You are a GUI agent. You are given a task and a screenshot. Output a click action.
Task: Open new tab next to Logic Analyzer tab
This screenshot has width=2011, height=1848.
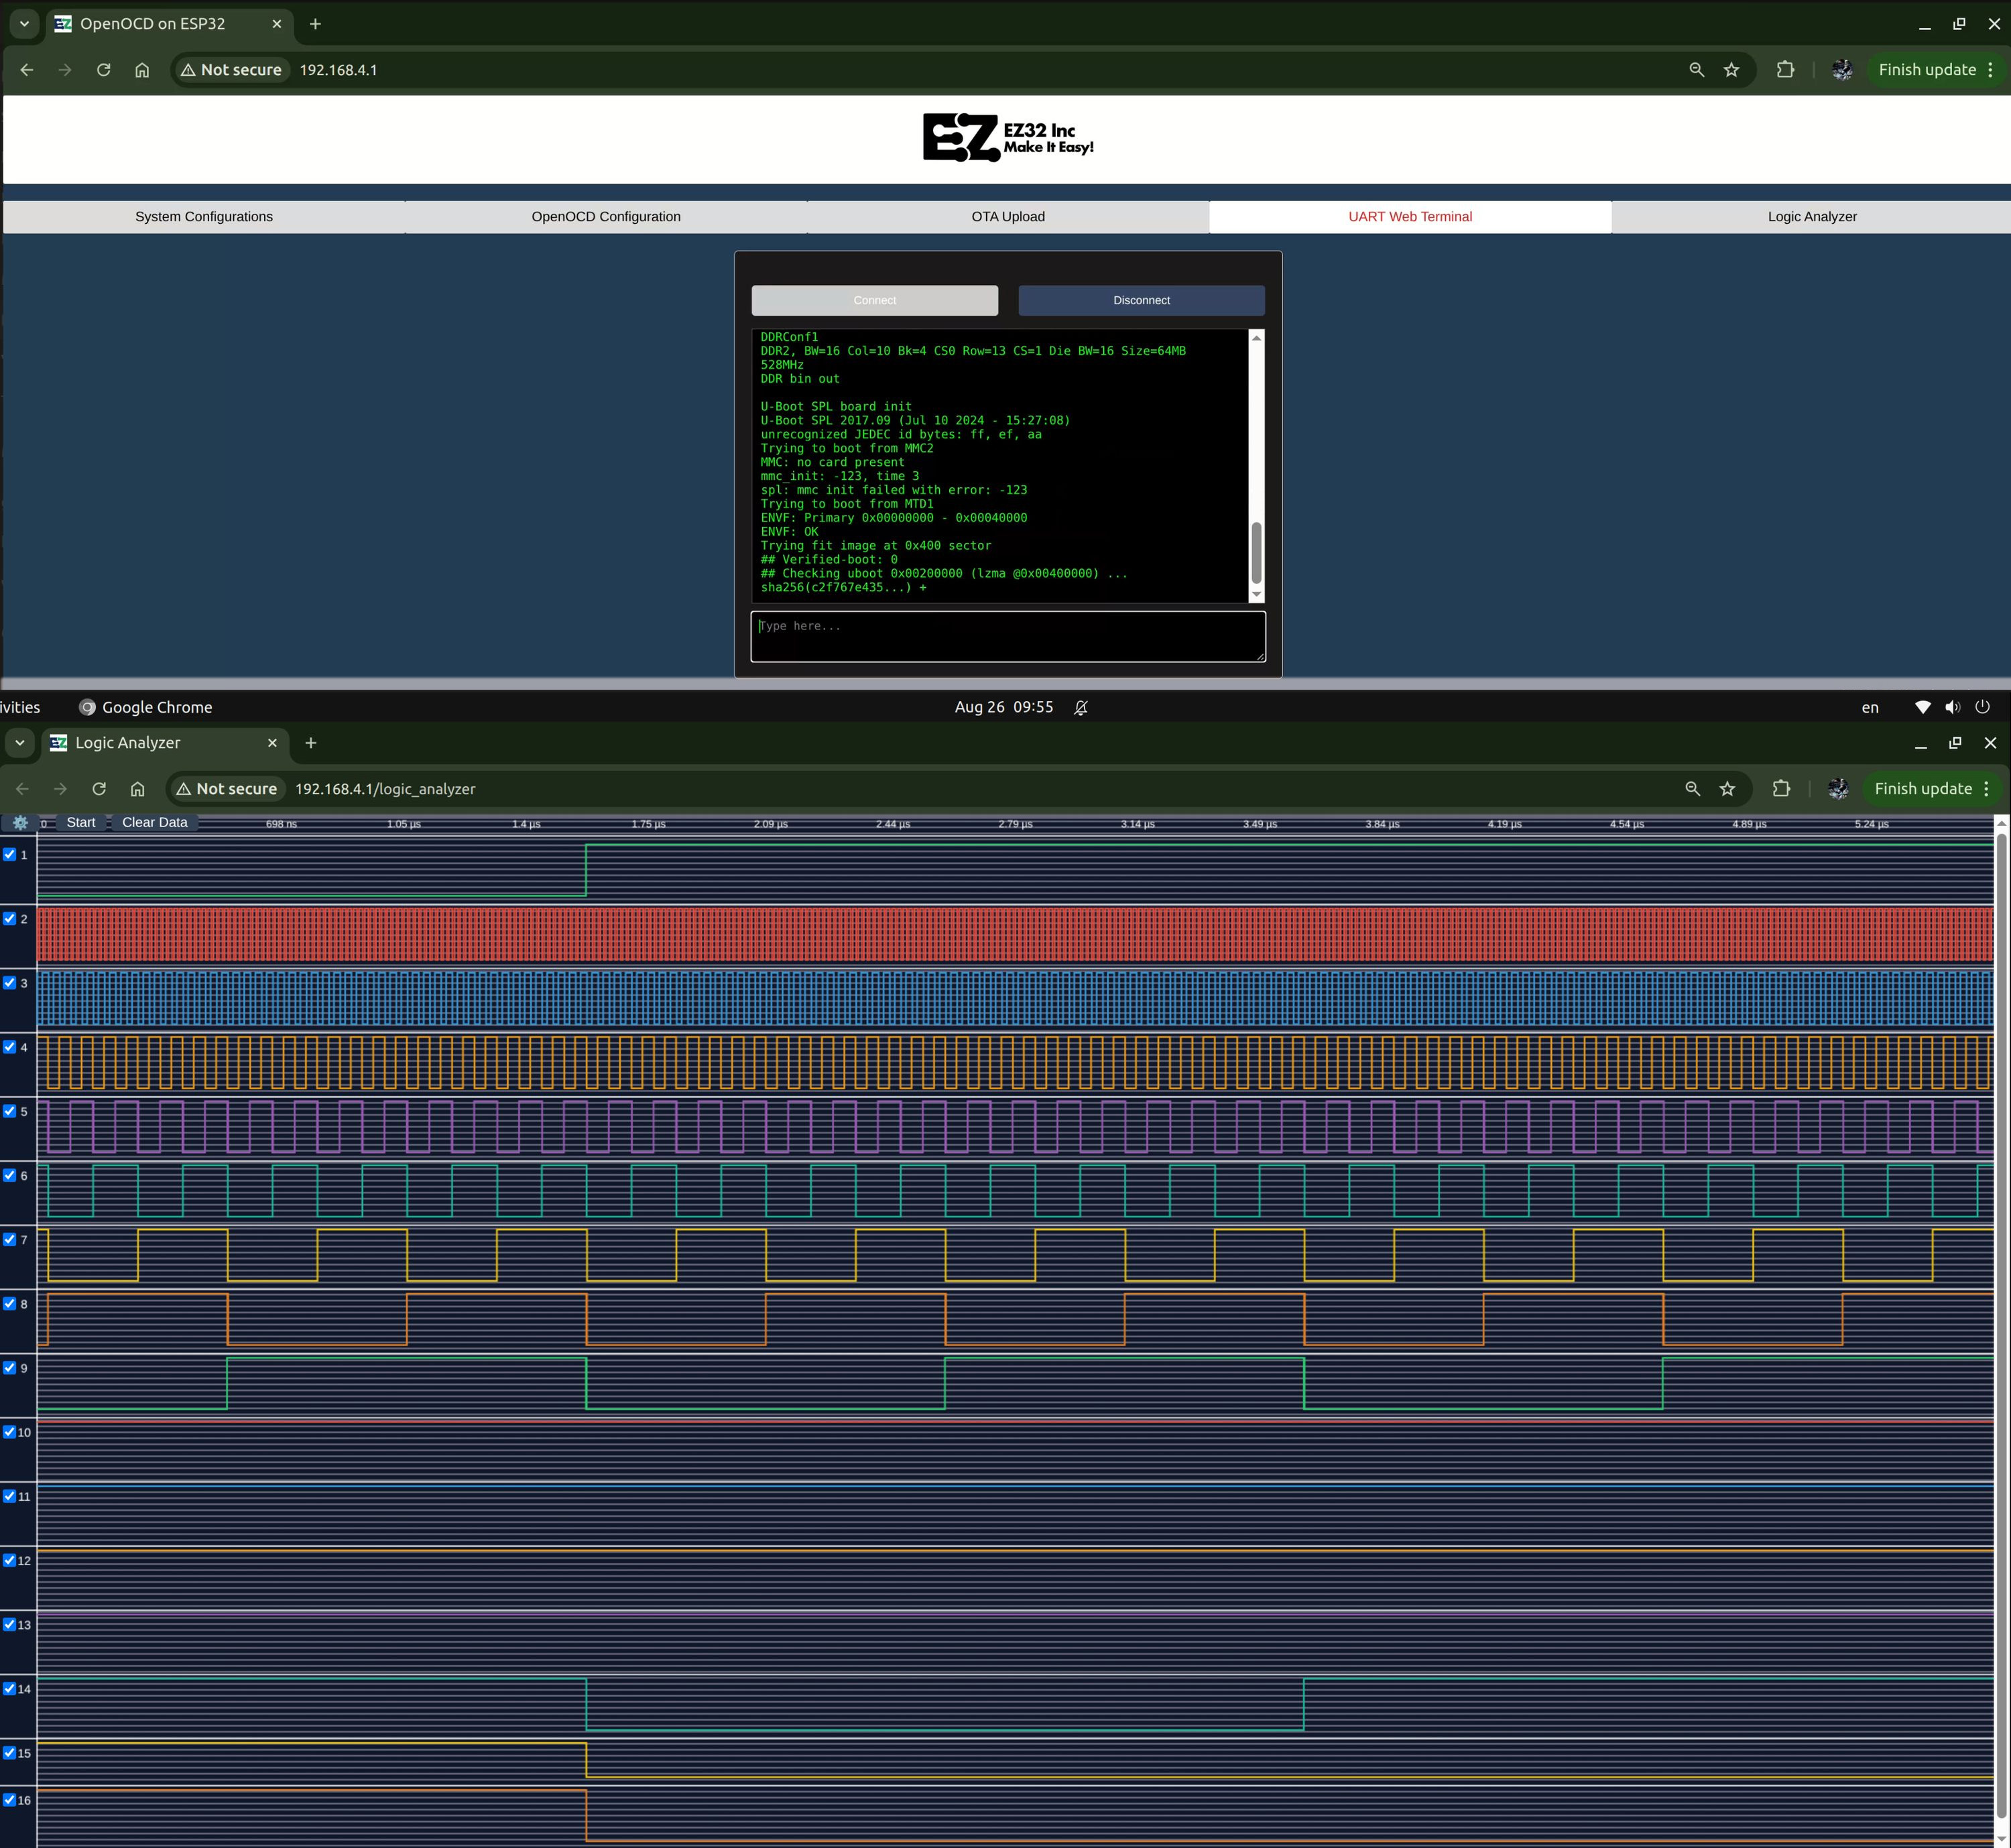(x=311, y=743)
